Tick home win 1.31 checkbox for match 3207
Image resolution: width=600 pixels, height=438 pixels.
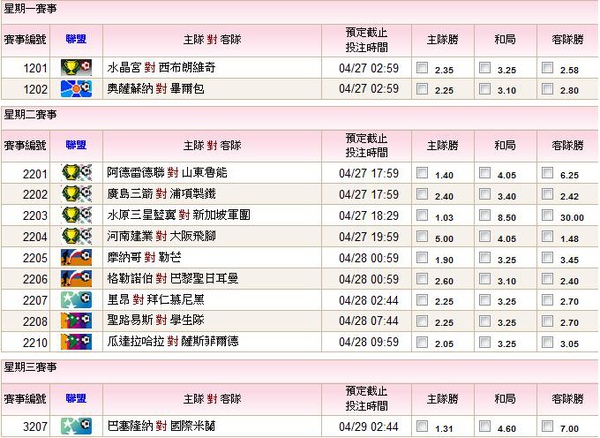point(422,426)
